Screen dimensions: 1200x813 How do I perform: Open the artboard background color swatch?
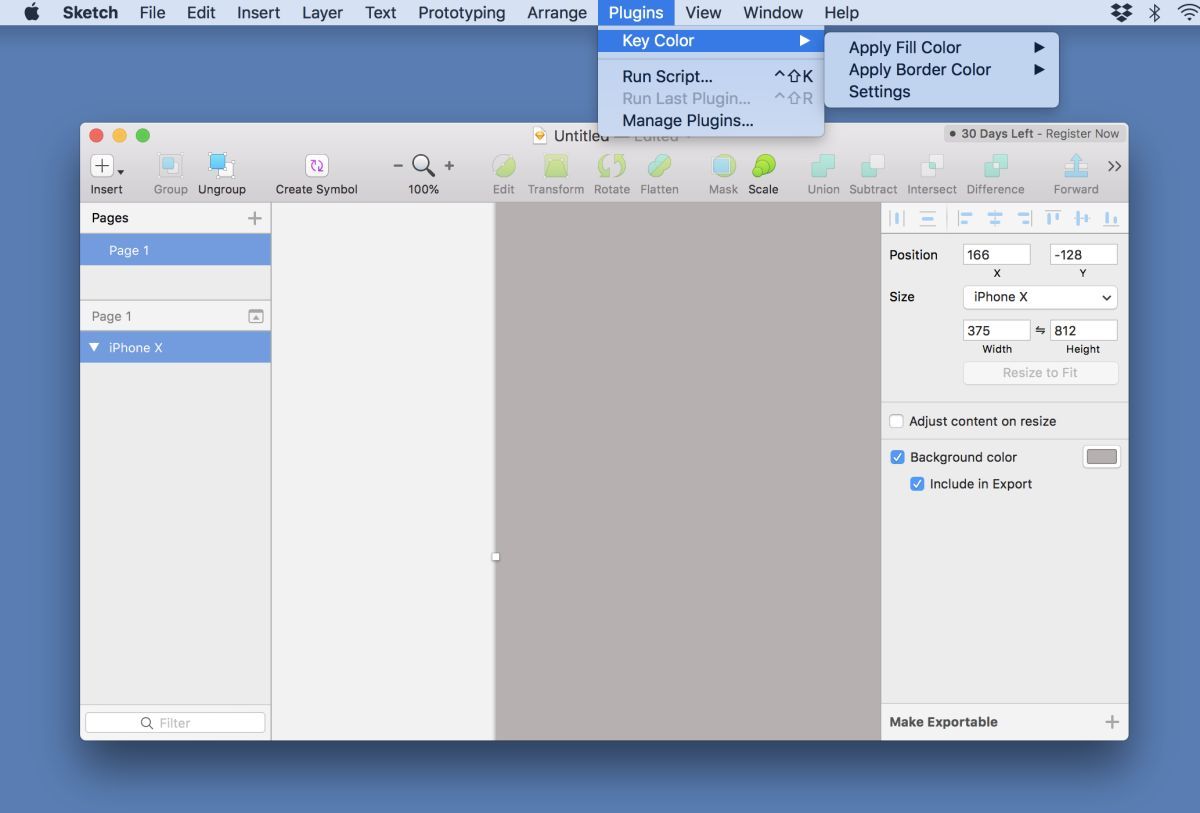[1102, 457]
